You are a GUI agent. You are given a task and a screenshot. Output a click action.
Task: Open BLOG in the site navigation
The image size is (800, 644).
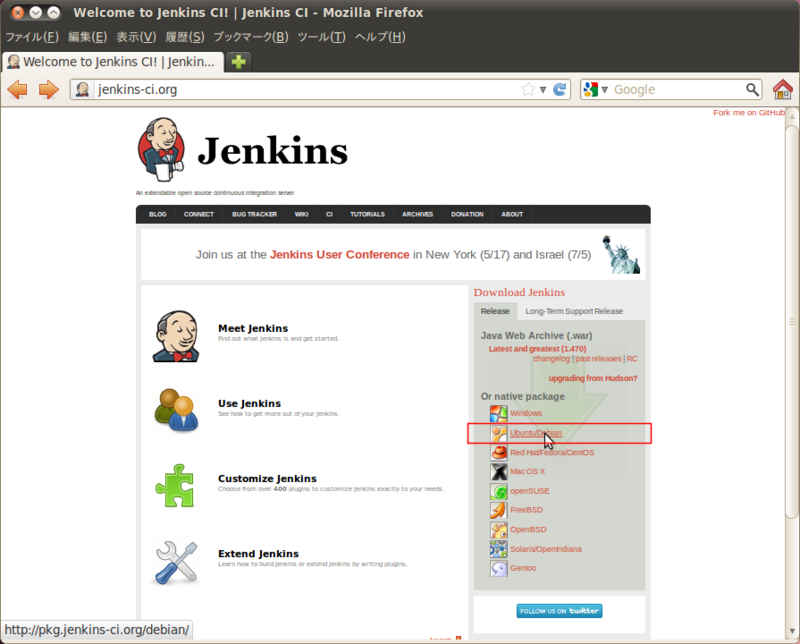click(x=158, y=214)
